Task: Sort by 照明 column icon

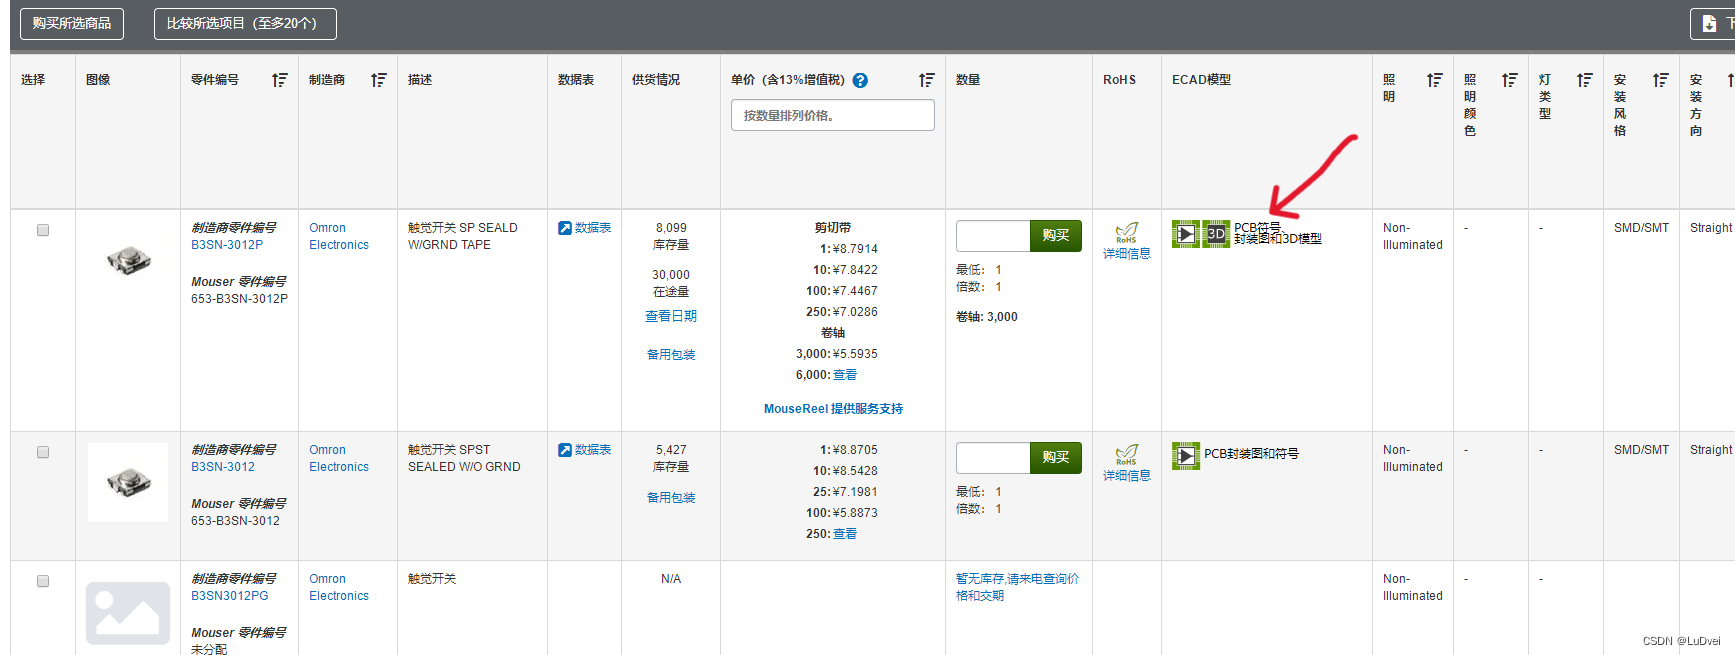Action: [1435, 80]
